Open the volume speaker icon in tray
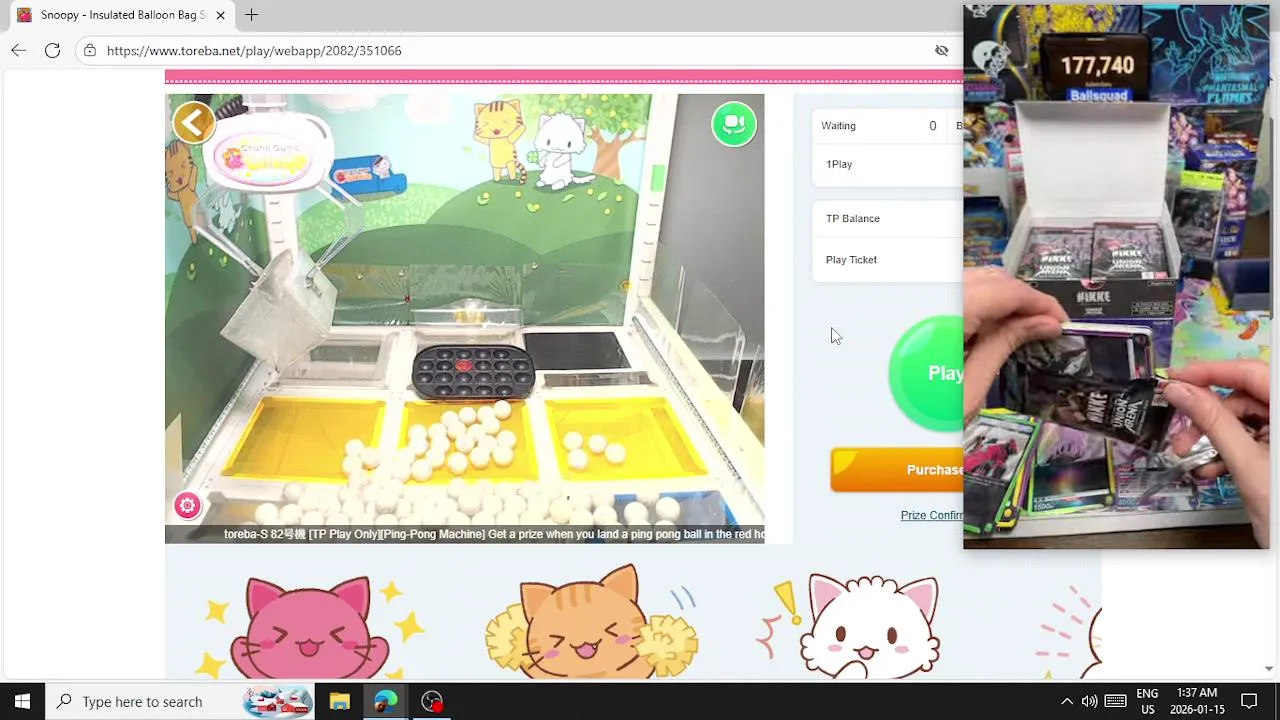The width and height of the screenshot is (1280, 720). (x=1089, y=701)
